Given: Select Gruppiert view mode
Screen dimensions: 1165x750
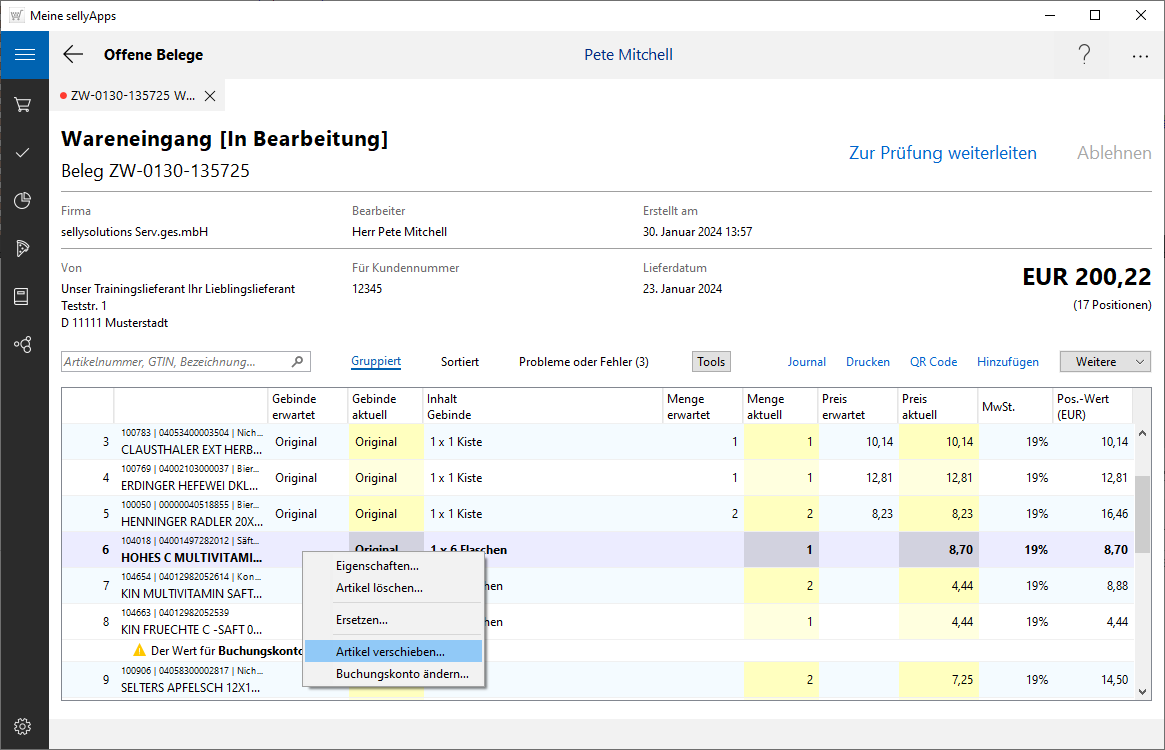Looking at the screenshot, I should 376,362.
